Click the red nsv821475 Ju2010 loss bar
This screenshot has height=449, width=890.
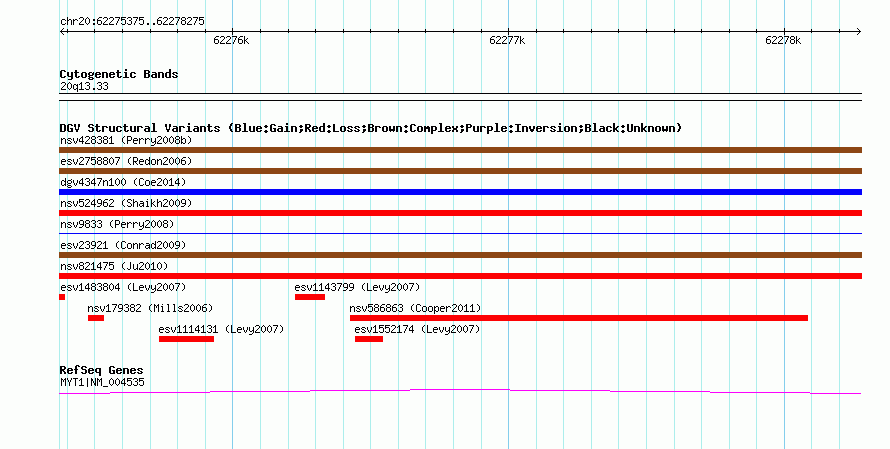(x=460, y=276)
